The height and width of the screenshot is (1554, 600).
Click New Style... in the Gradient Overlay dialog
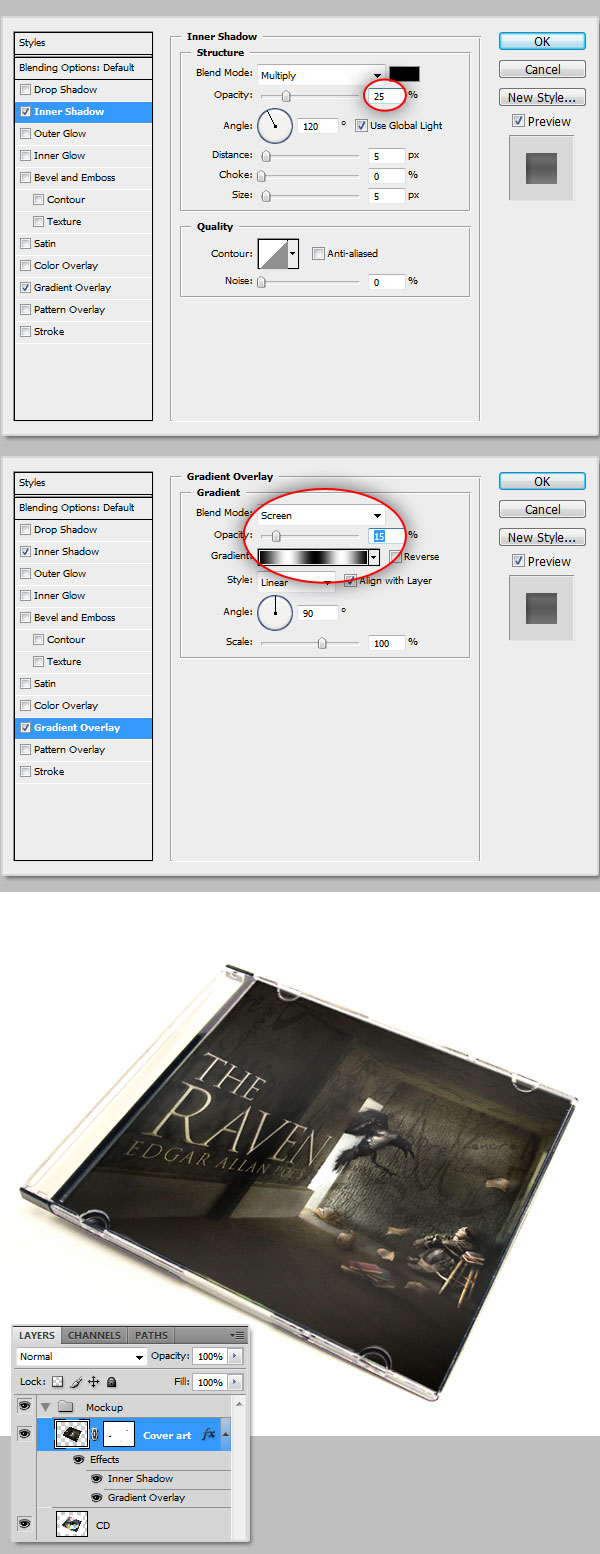(x=542, y=537)
